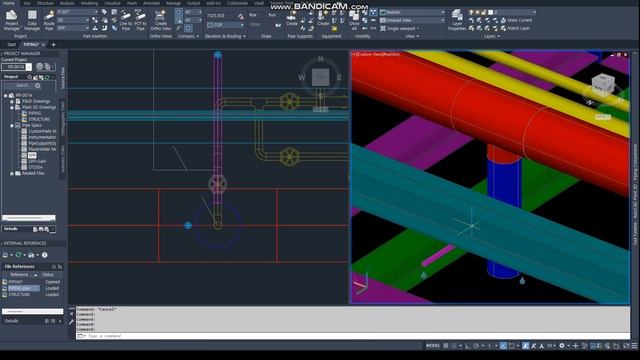Open the Project Manager ribbon button

point(11,20)
